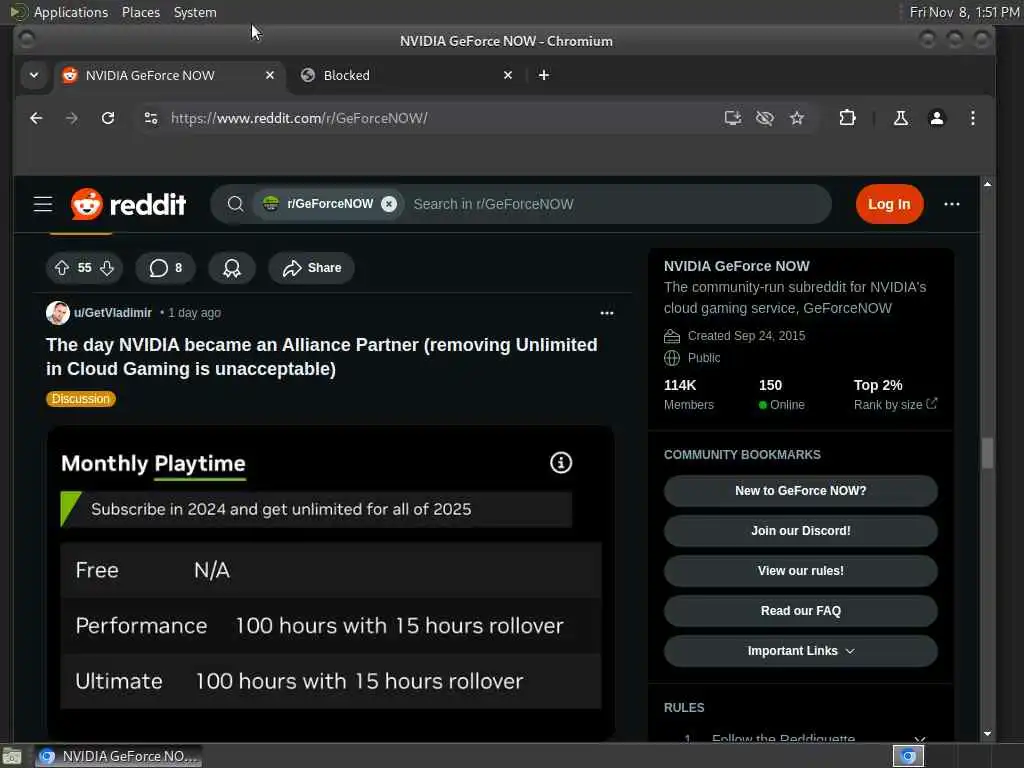1024x768 pixels.
Task: Reload the current Reddit page
Action: coord(108,118)
